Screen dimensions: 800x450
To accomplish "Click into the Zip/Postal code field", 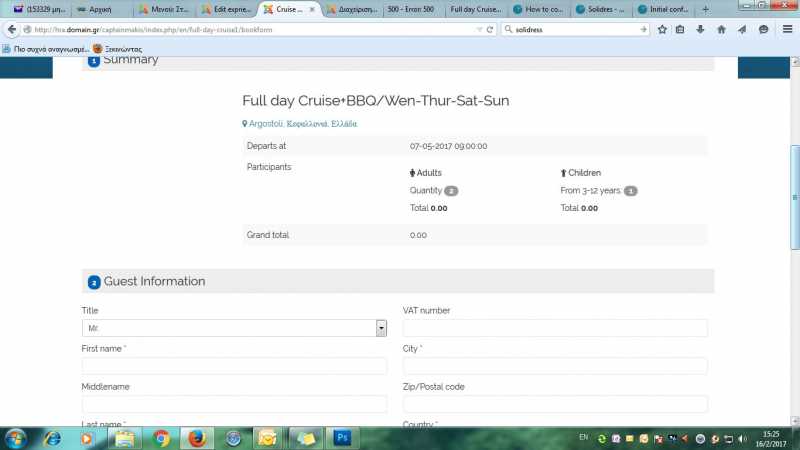I will pos(555,404).
